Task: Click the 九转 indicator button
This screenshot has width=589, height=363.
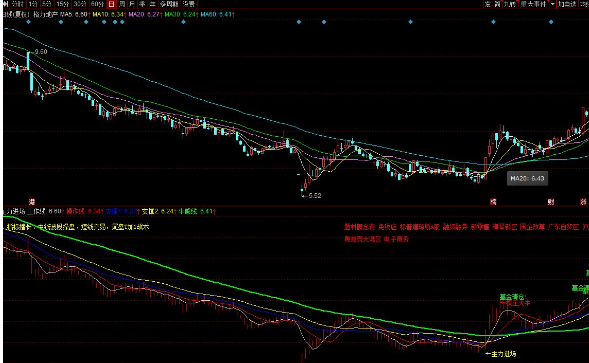Action: click(509, 4)
